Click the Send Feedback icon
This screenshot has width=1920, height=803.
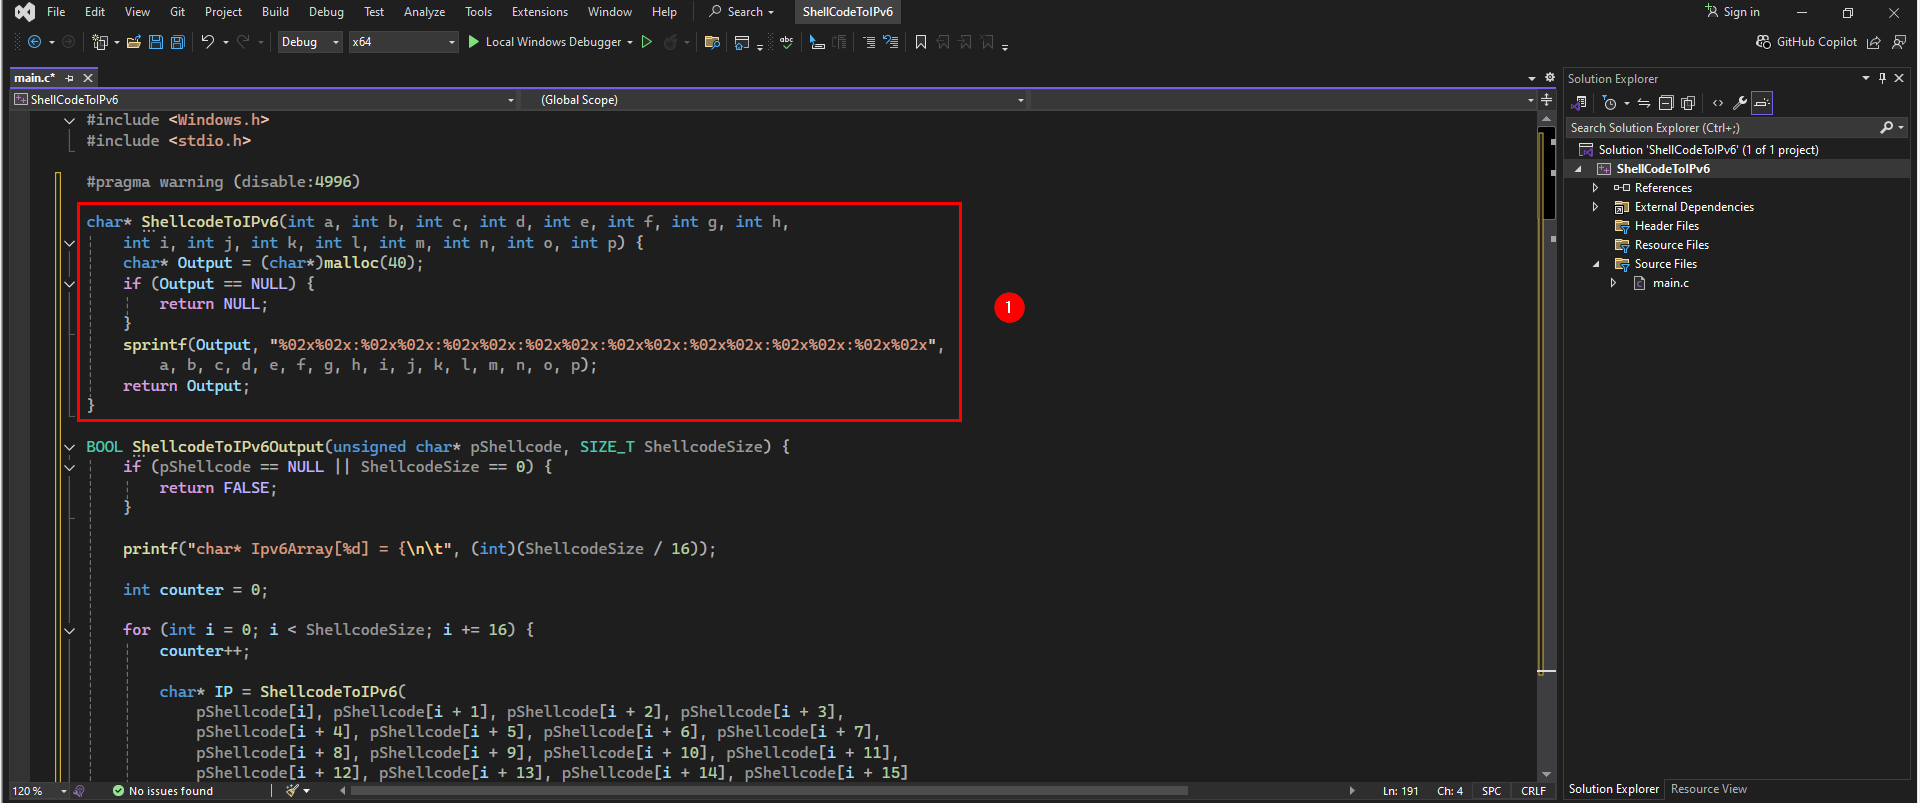(x=1898, y=42)
